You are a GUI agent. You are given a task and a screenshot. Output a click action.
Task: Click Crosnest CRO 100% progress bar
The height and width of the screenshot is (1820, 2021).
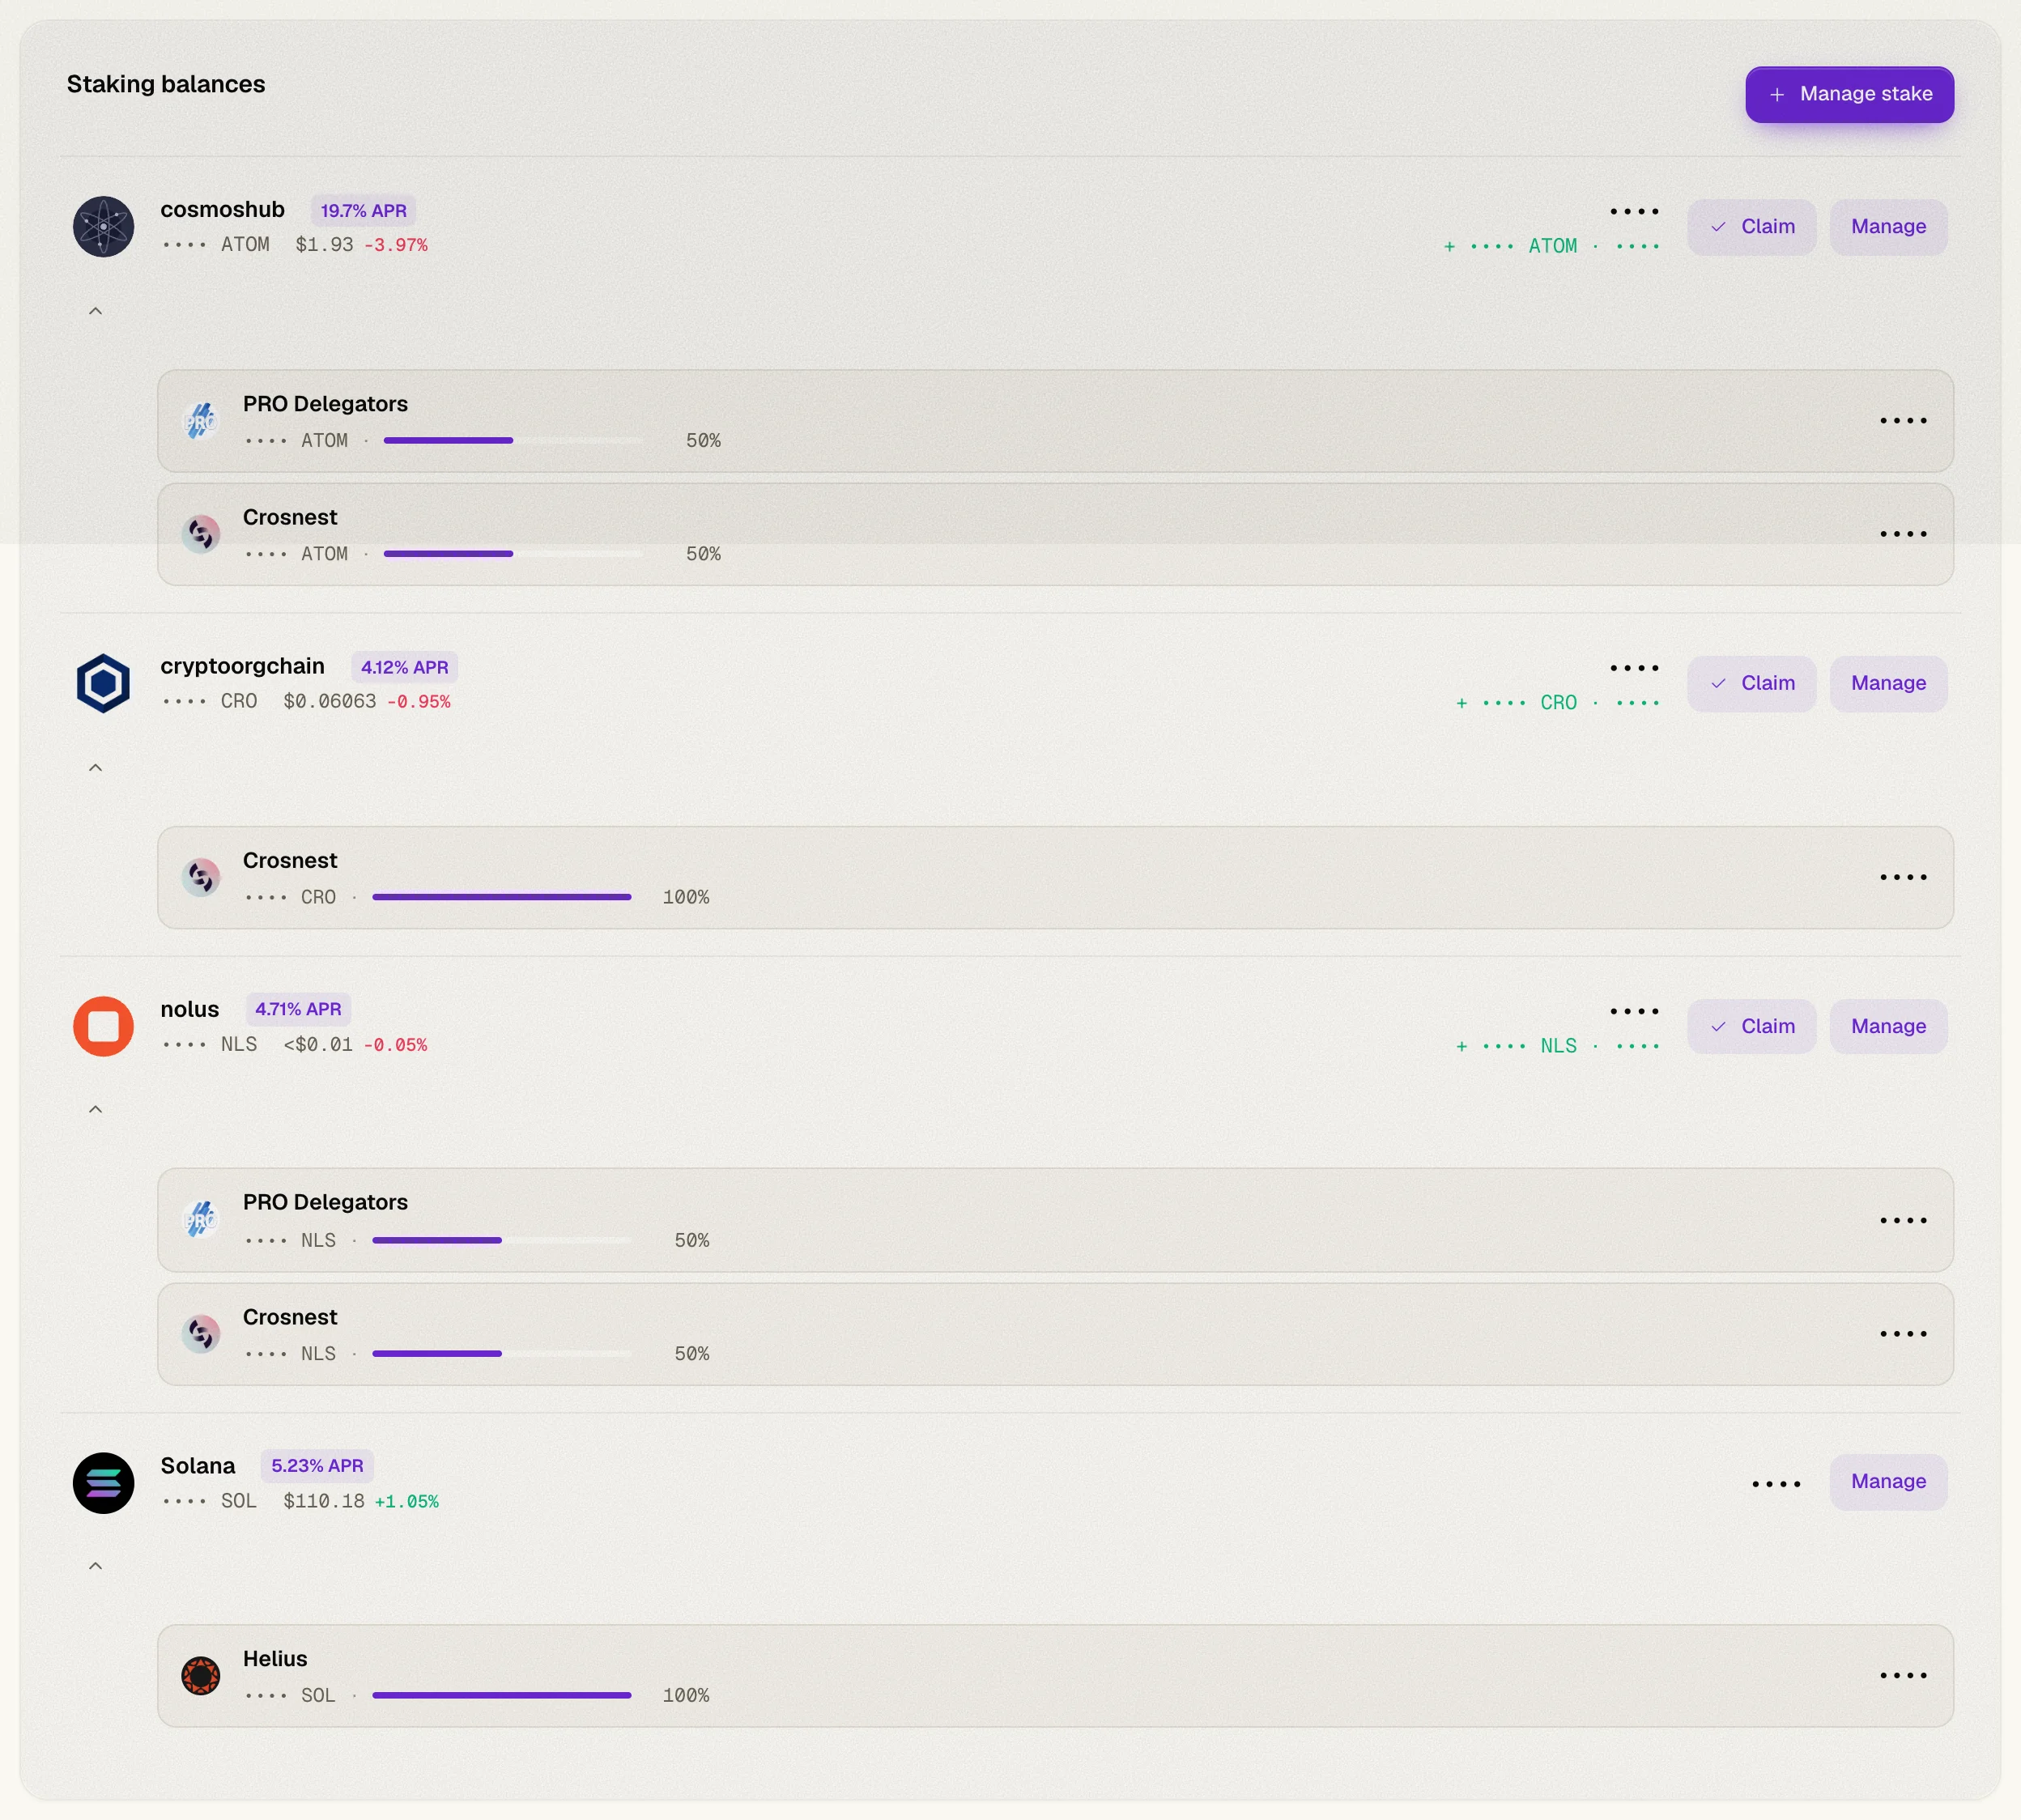coord(502,897)
